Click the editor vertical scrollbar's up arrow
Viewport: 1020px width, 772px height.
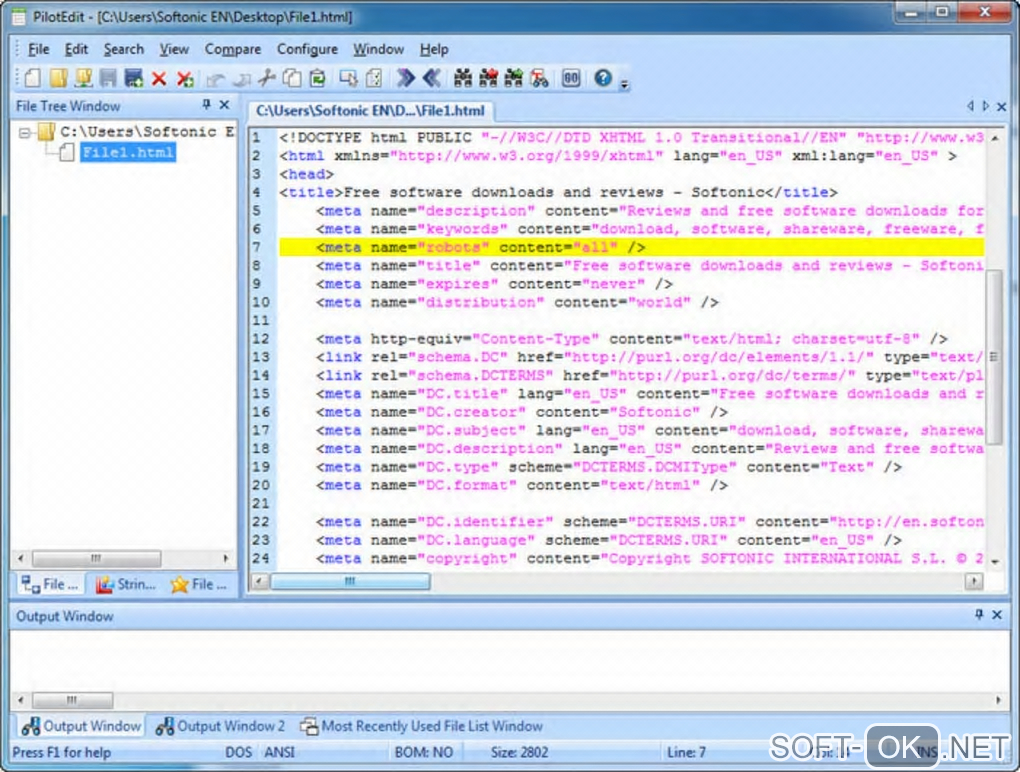pos(994,139)
